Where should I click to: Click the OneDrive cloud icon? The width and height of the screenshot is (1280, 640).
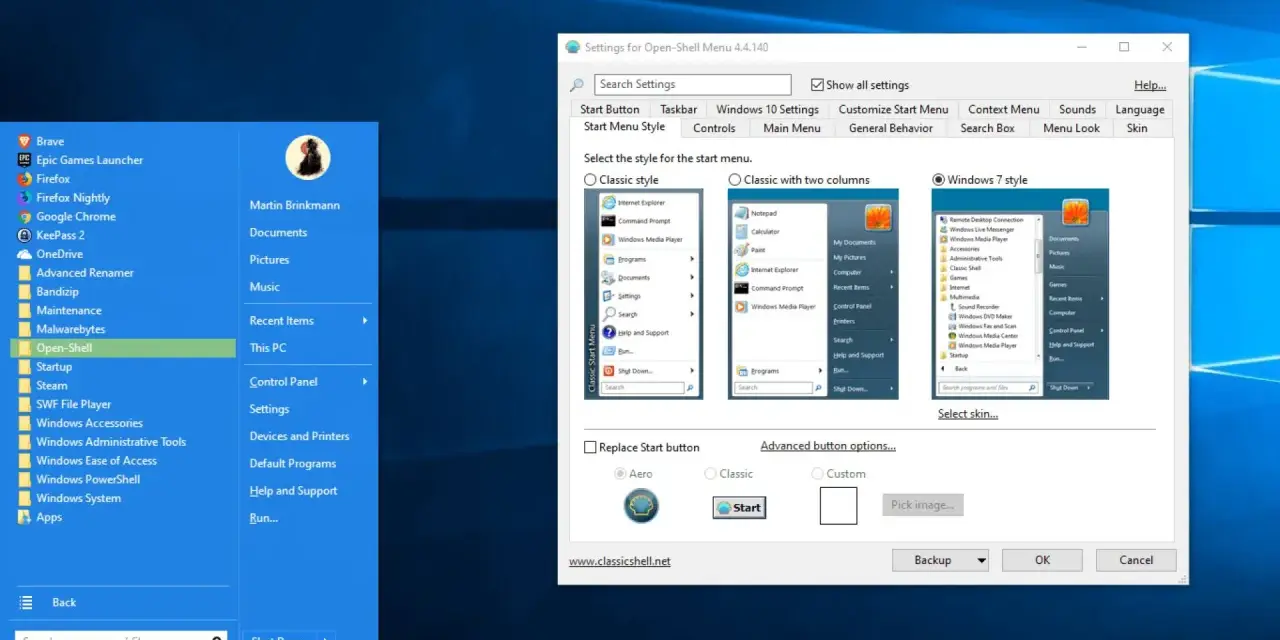pyautogui.click(x=25, y=254)
